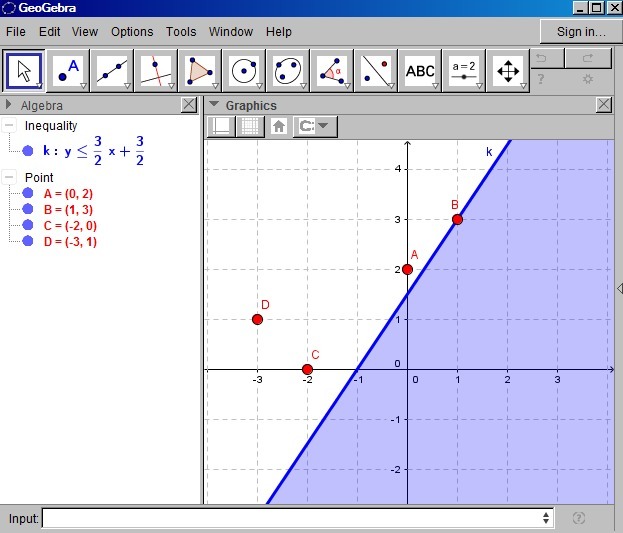This screenshot has width=623, height=533.
Task: Select the Ellipse conic tool
Action: 288,71
